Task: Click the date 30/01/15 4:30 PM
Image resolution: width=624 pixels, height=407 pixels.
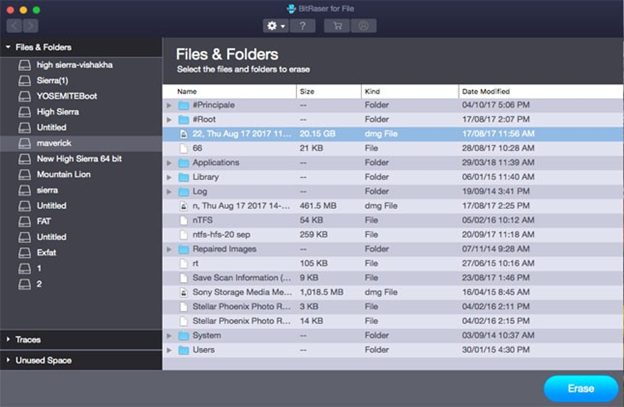Action: click(x=496, y=350)
